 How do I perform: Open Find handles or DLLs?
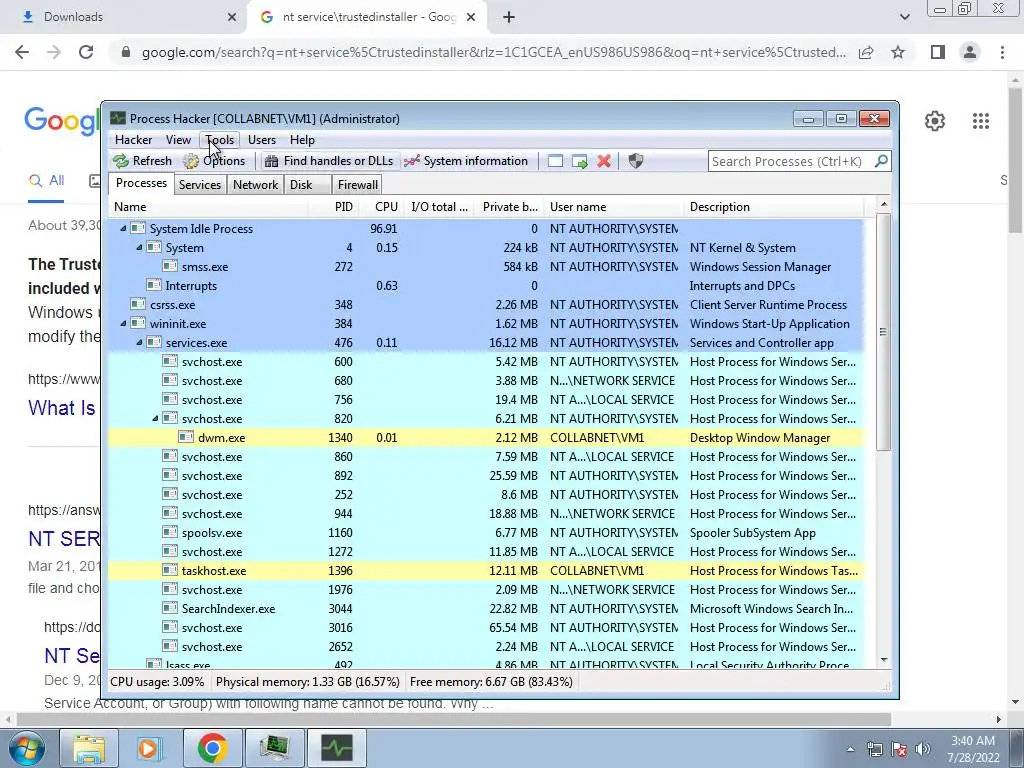coord(329,161)
